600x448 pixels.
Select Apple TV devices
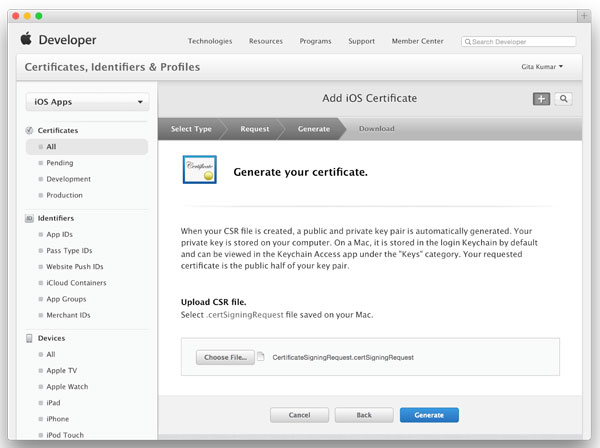click(x=61, y=370)
